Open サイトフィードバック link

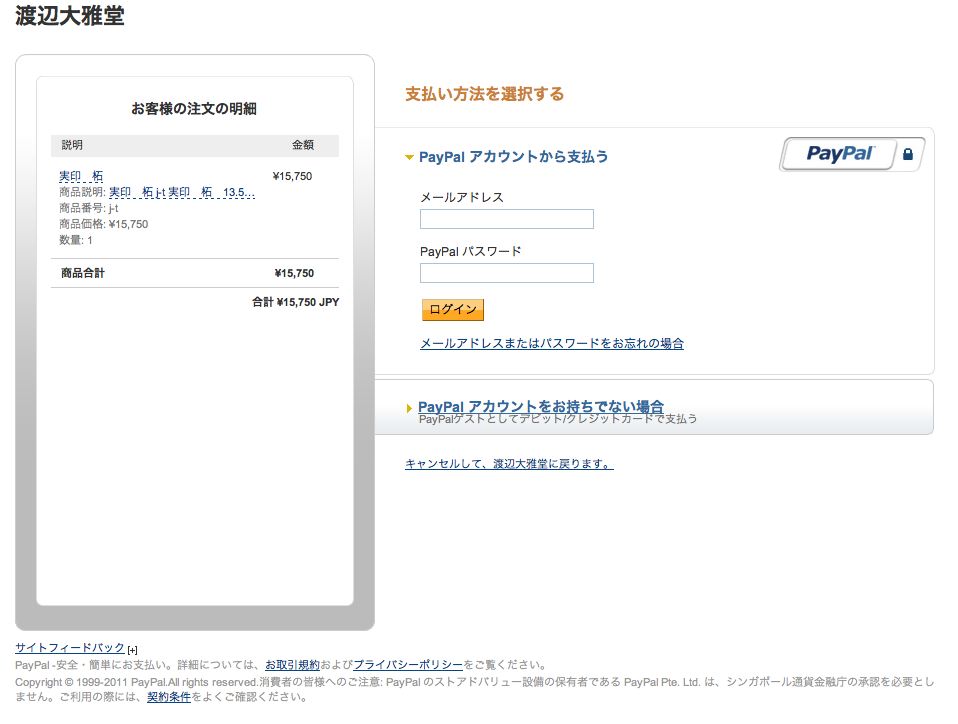coord(70,648)
